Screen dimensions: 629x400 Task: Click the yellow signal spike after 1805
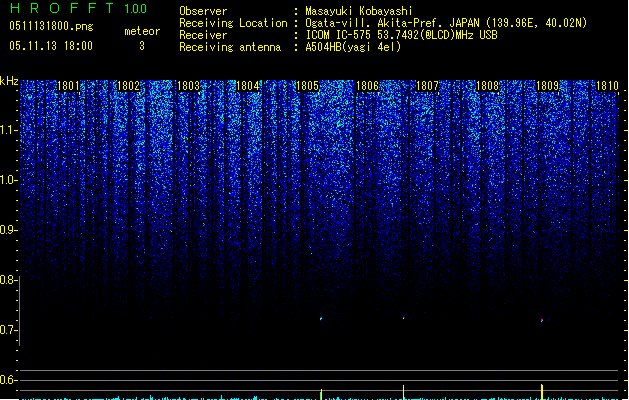click(321, 394)
